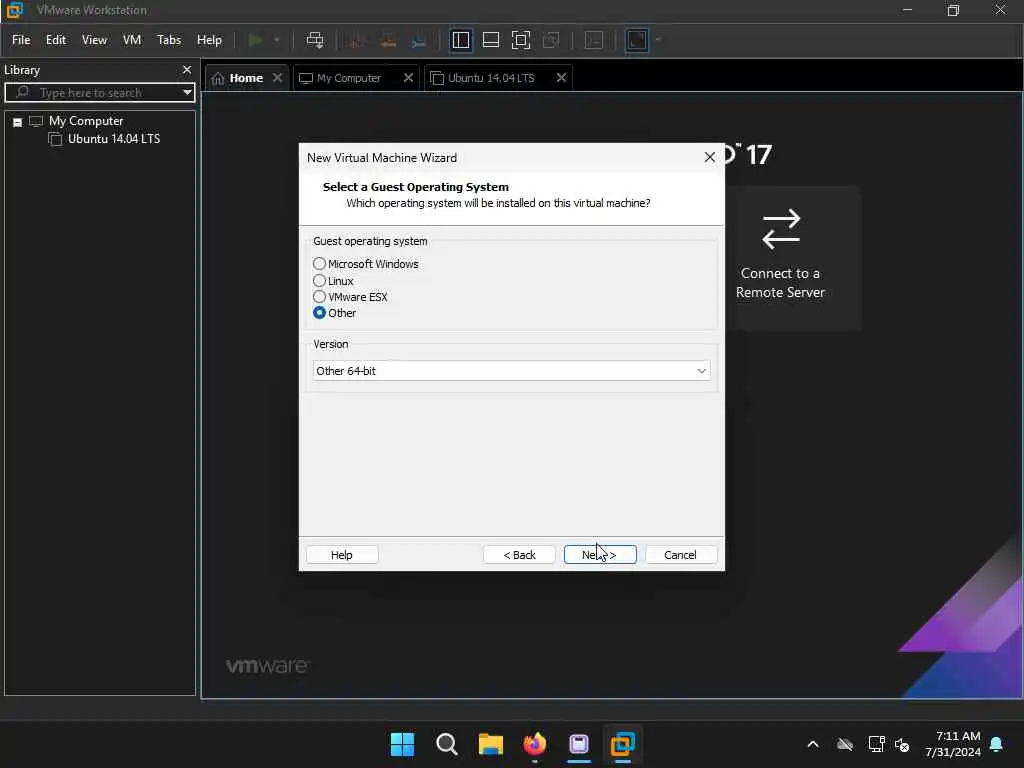Click the network tray icon
This screenshot has width=1024, height=768.
tap(876, 744)
